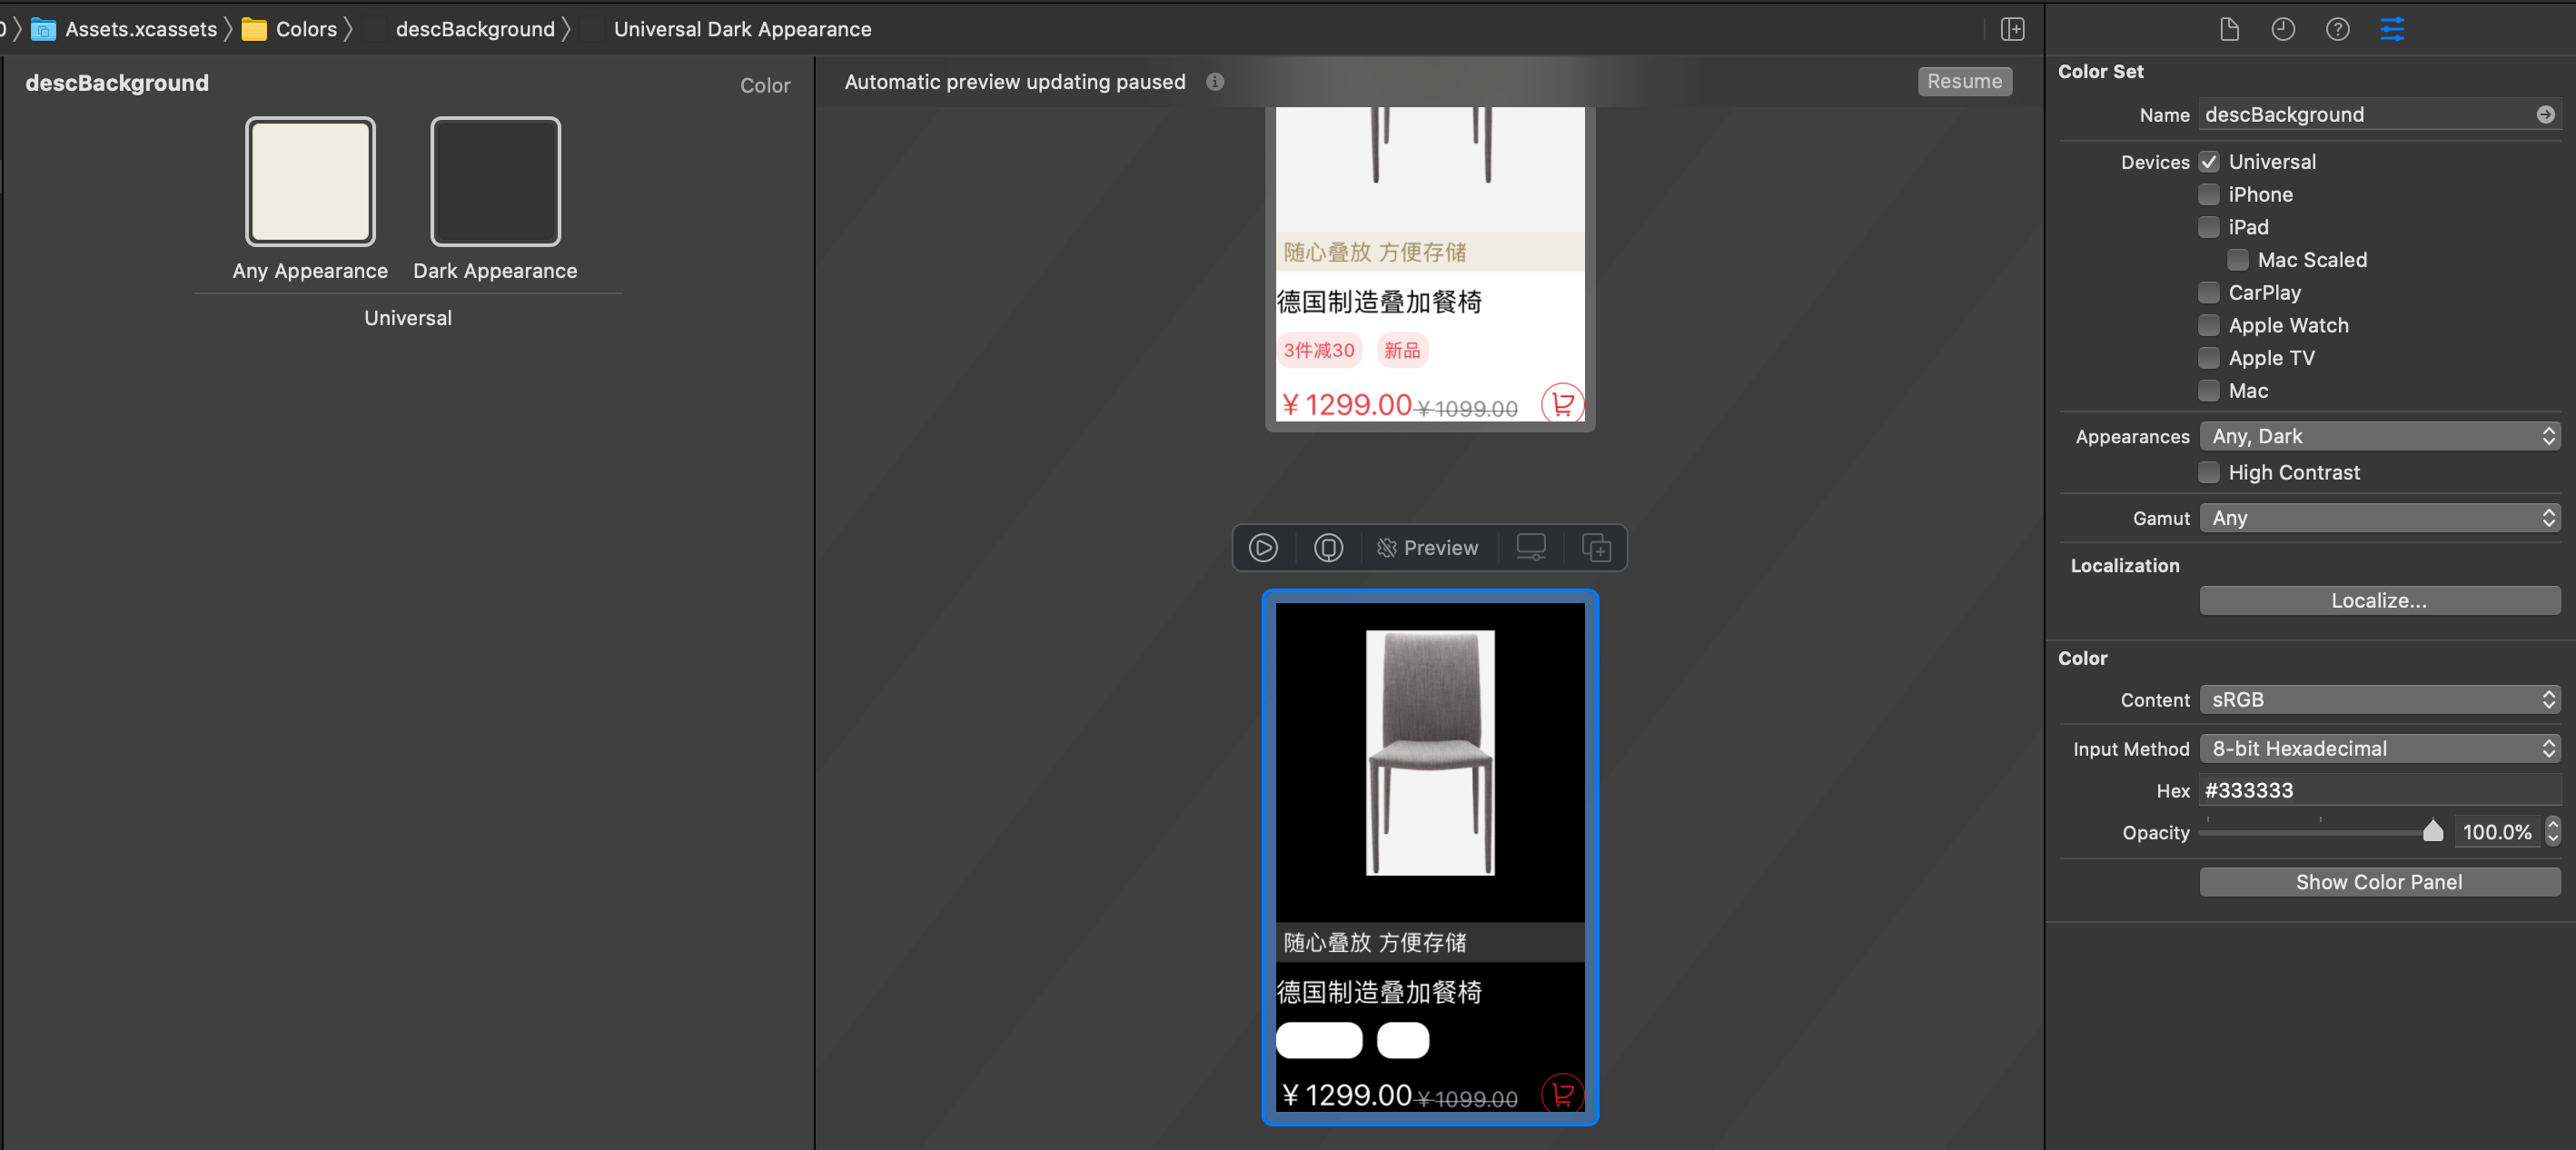2576x1150 pixels.
Task: Show info about paused preview updating
Action: 1215,82
